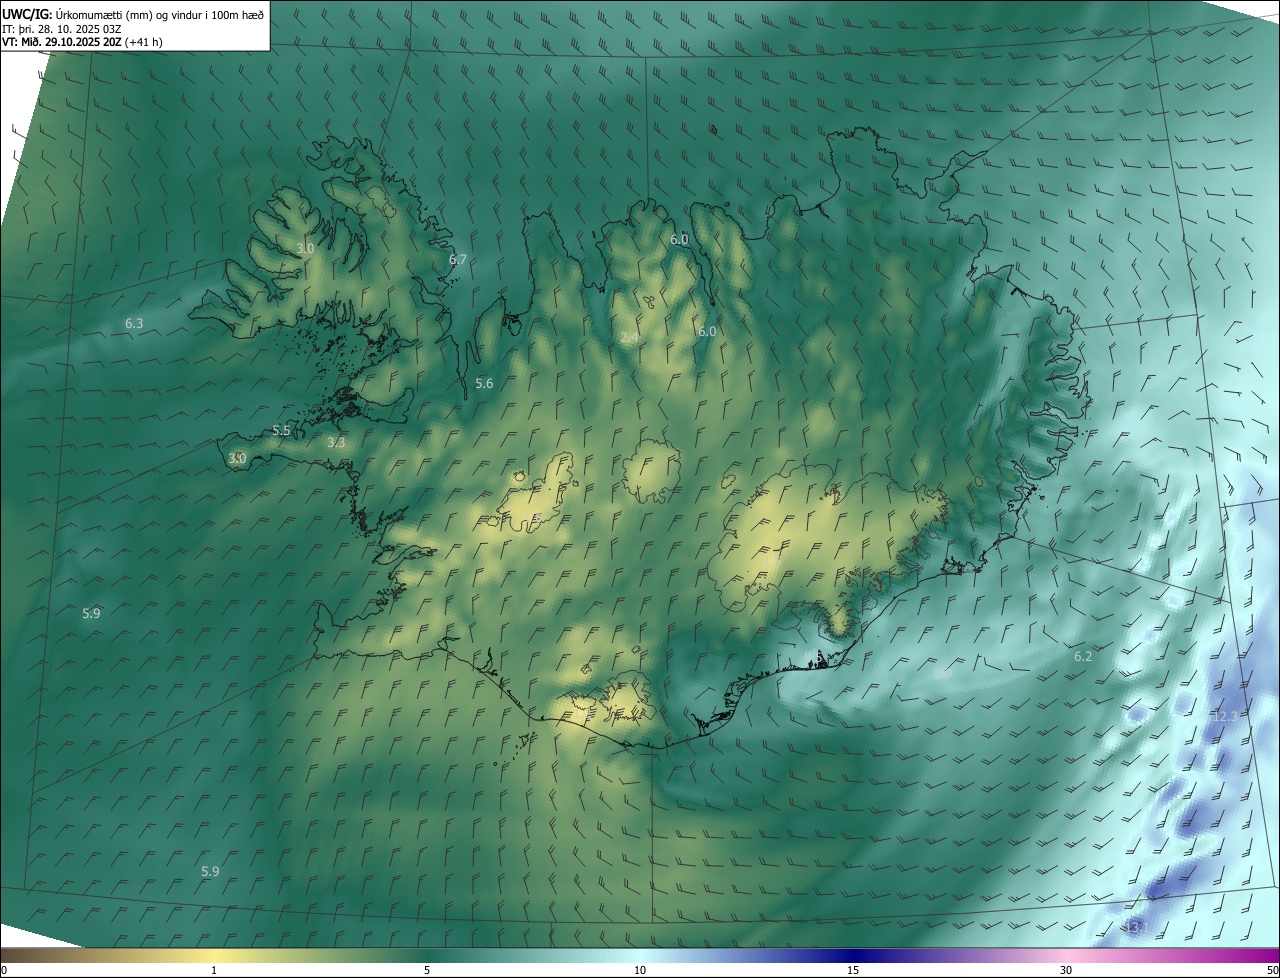Click the "30" tick label on the colorbar
The width and height of the screenshot is (1280, 978).
[x=1066, y=970]
